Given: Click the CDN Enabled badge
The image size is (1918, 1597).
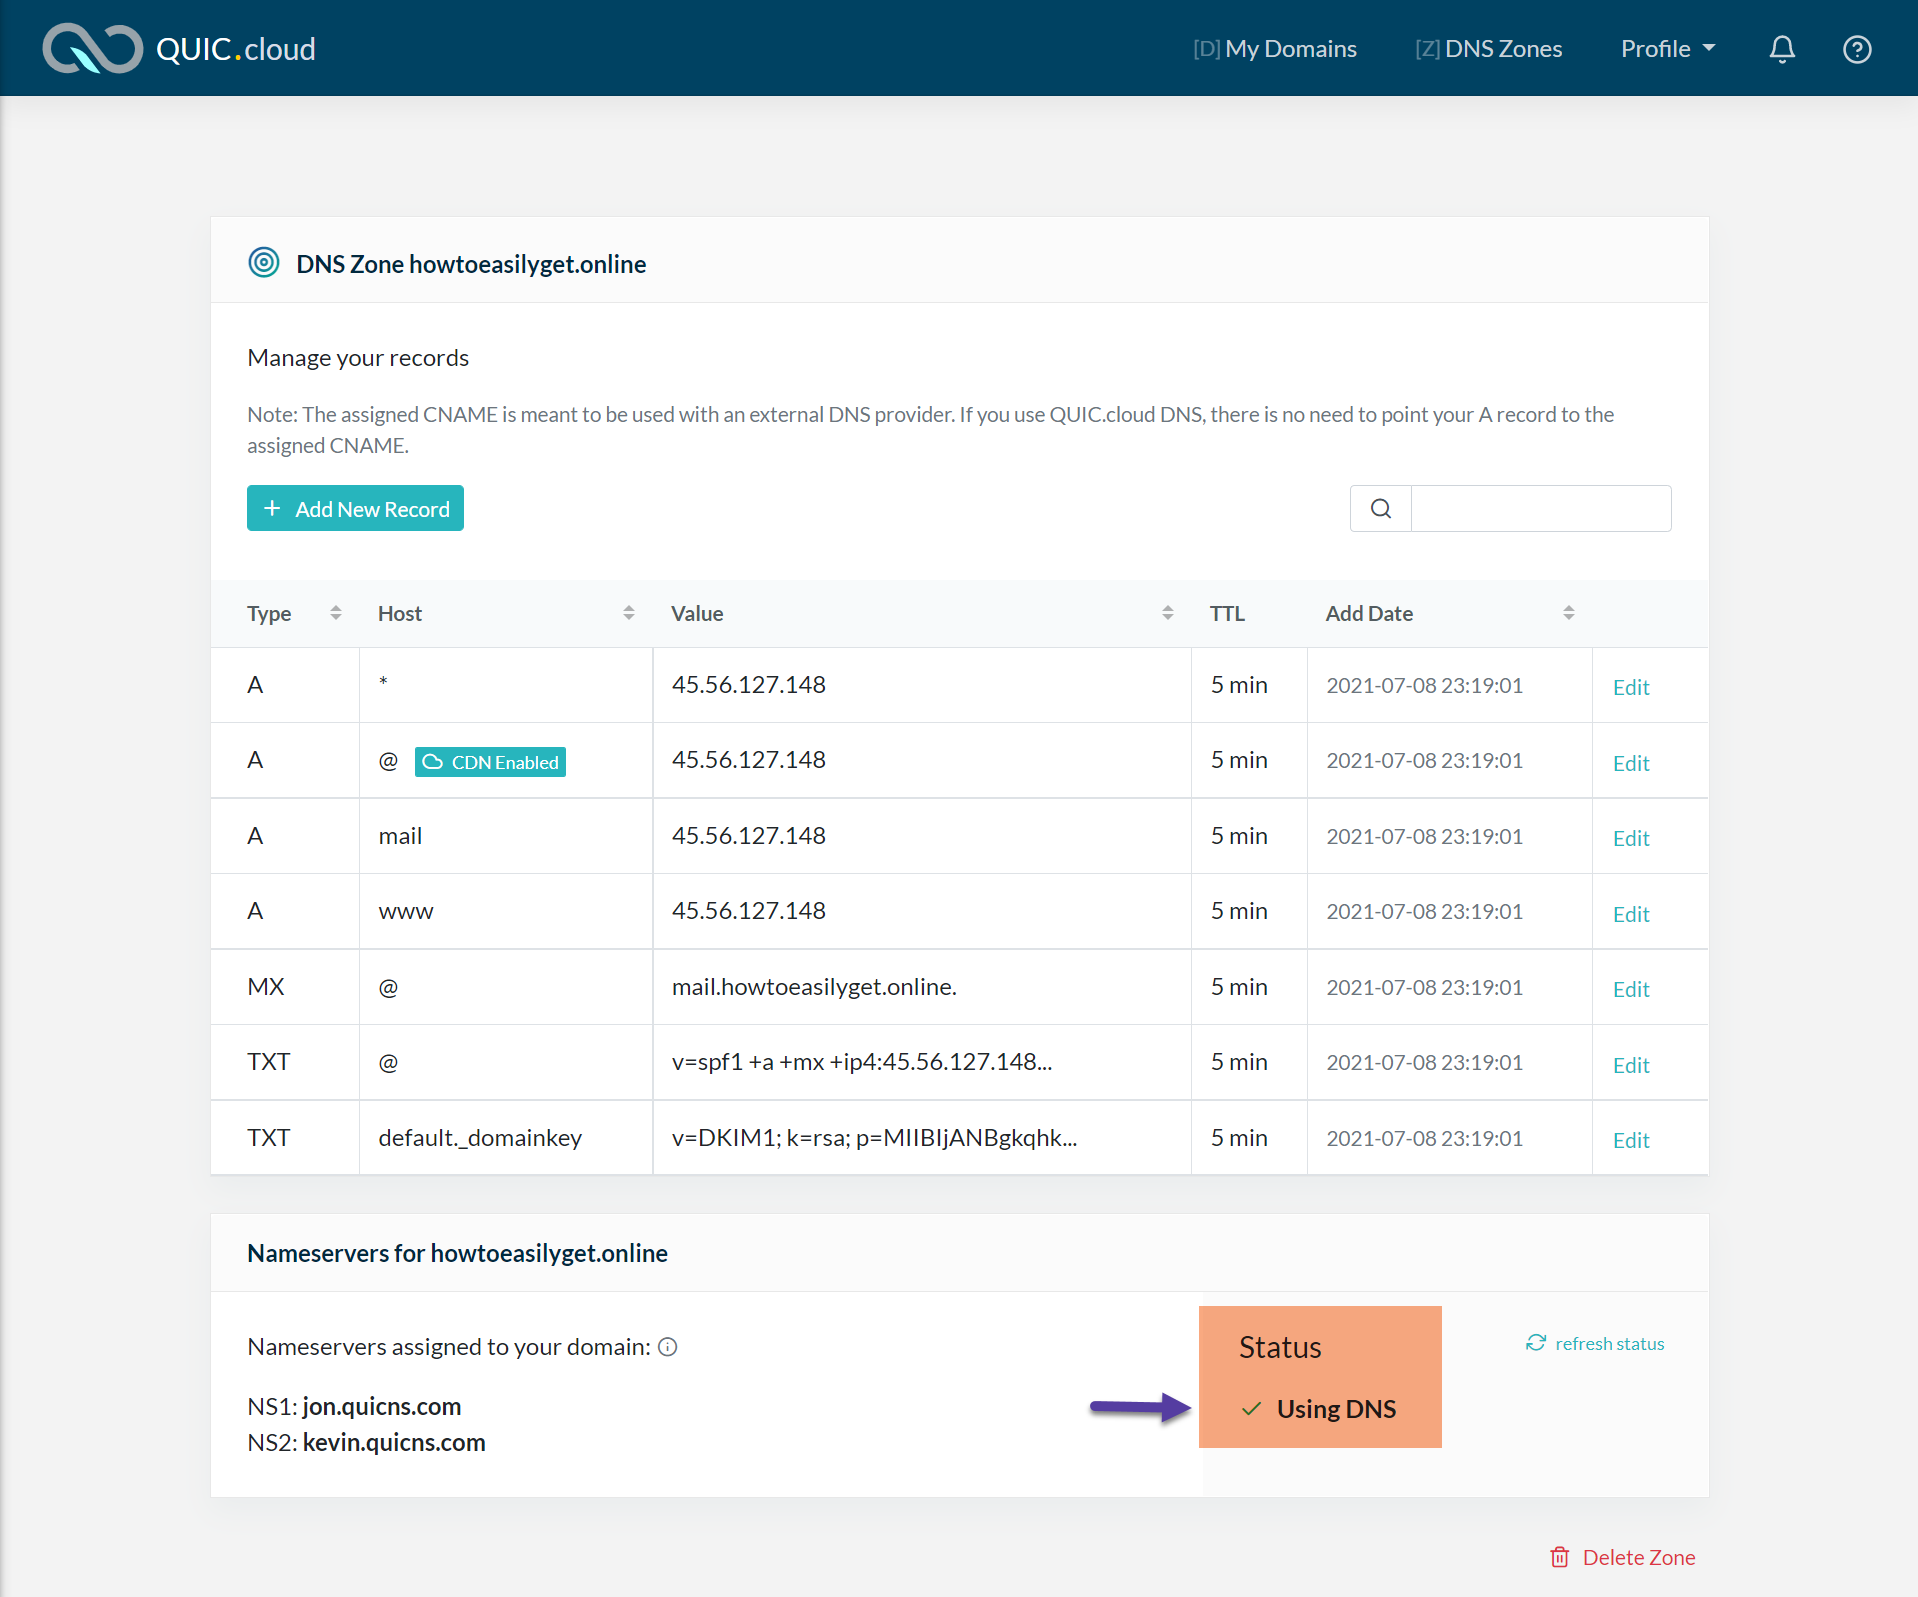Looking at the screenshot, I should tap(490, 762).
